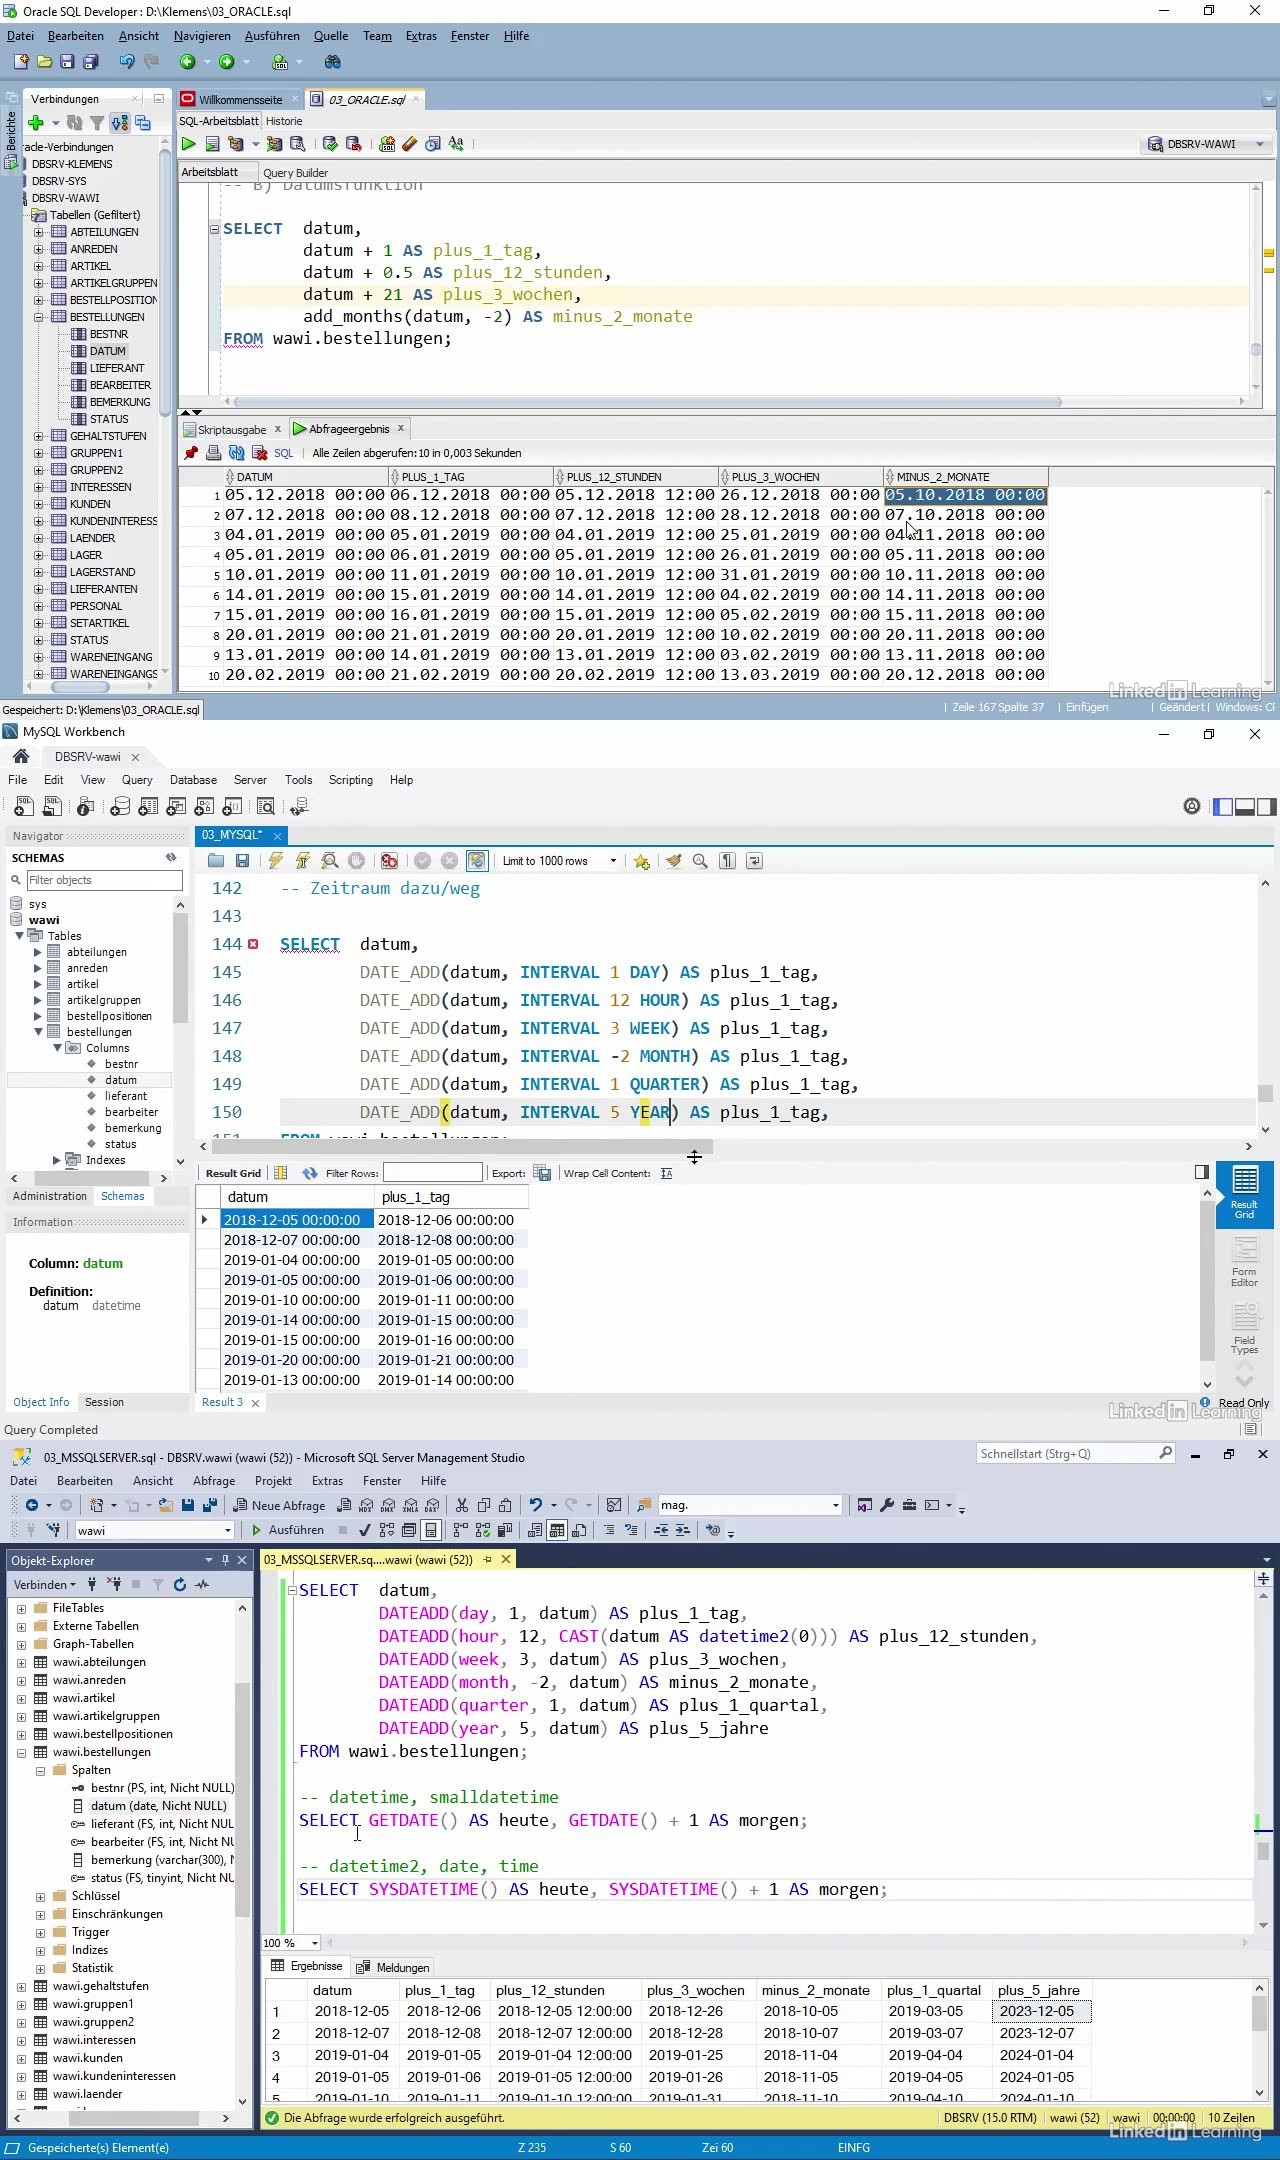1280x2160 pixels.
Task: Click the MySQL Workbench home icon
Action: pyautogui.click(x=21, y=757)
